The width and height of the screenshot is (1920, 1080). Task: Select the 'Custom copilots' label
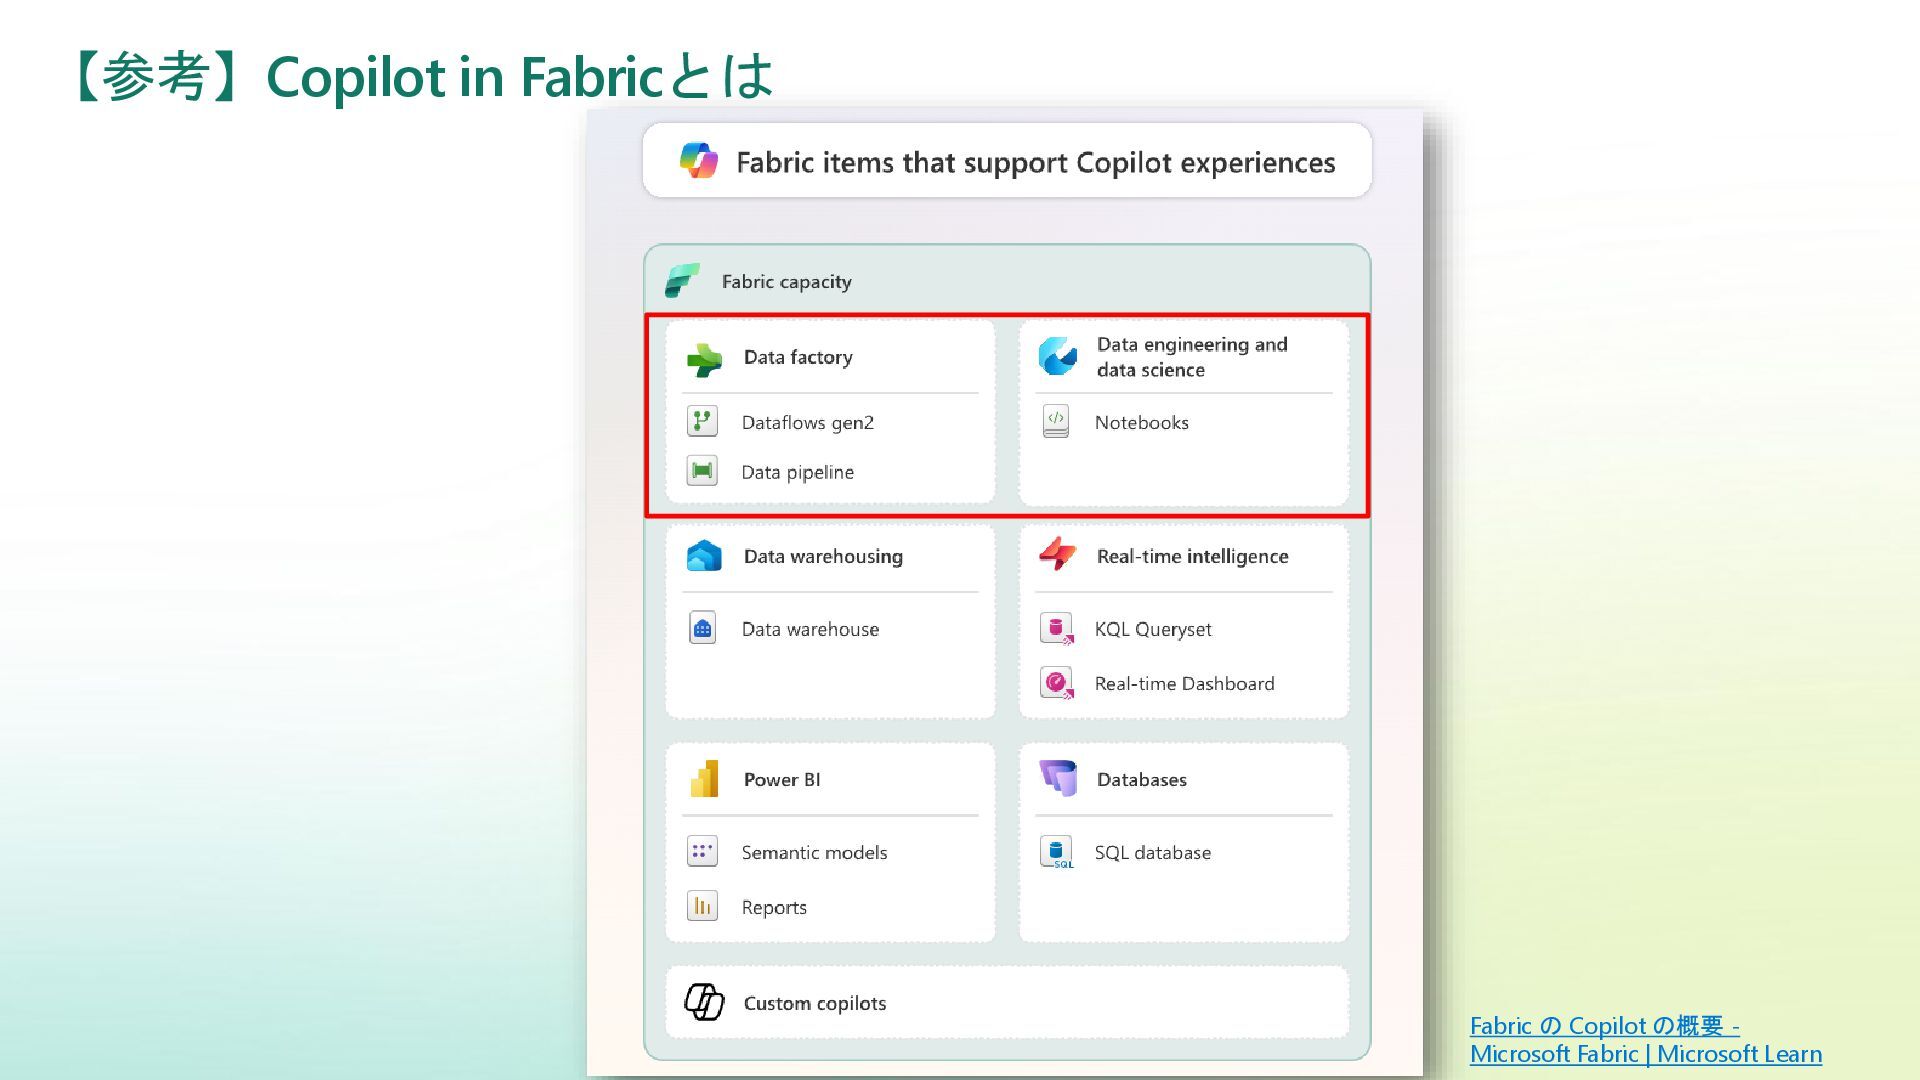(814, 1003)
